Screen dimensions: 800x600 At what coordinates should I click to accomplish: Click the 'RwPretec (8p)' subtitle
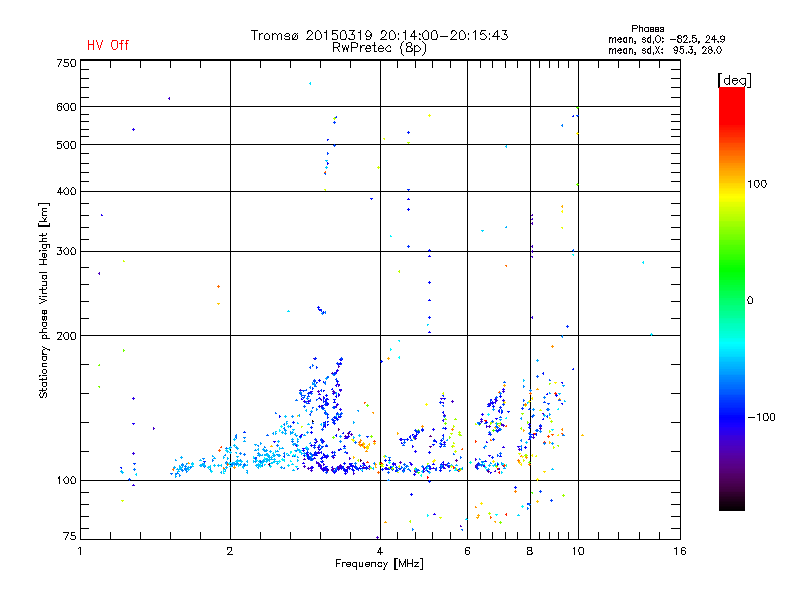click(x=379, y=48)
